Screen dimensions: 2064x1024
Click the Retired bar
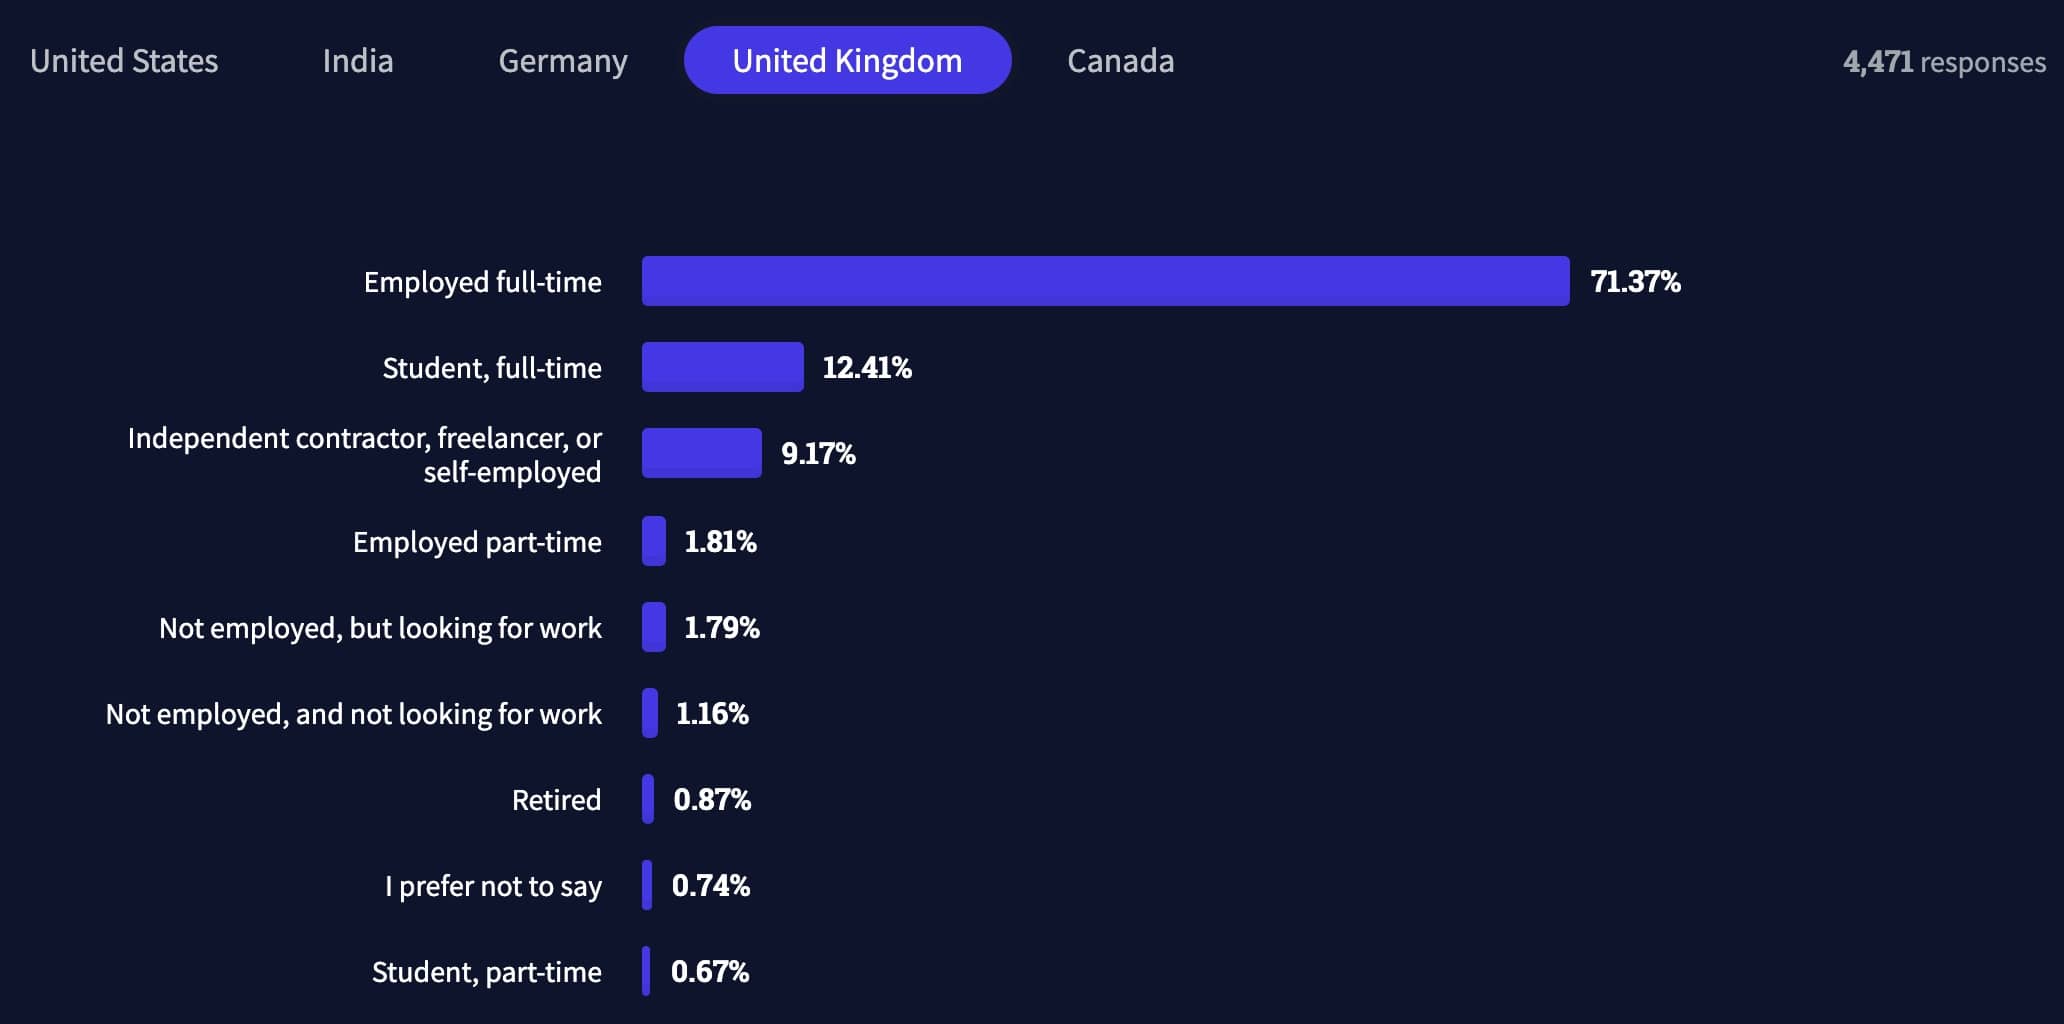tap(648, 799)
